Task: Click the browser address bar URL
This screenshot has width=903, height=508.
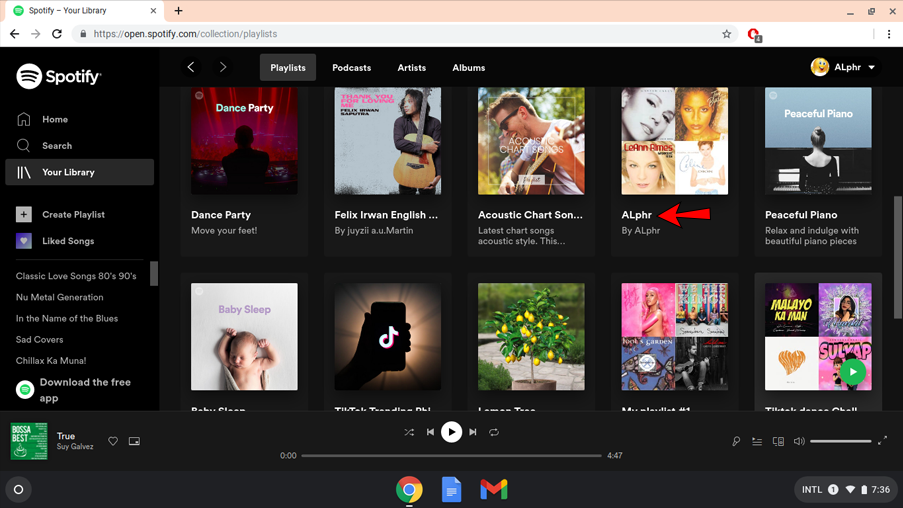Action: [185, 34]
